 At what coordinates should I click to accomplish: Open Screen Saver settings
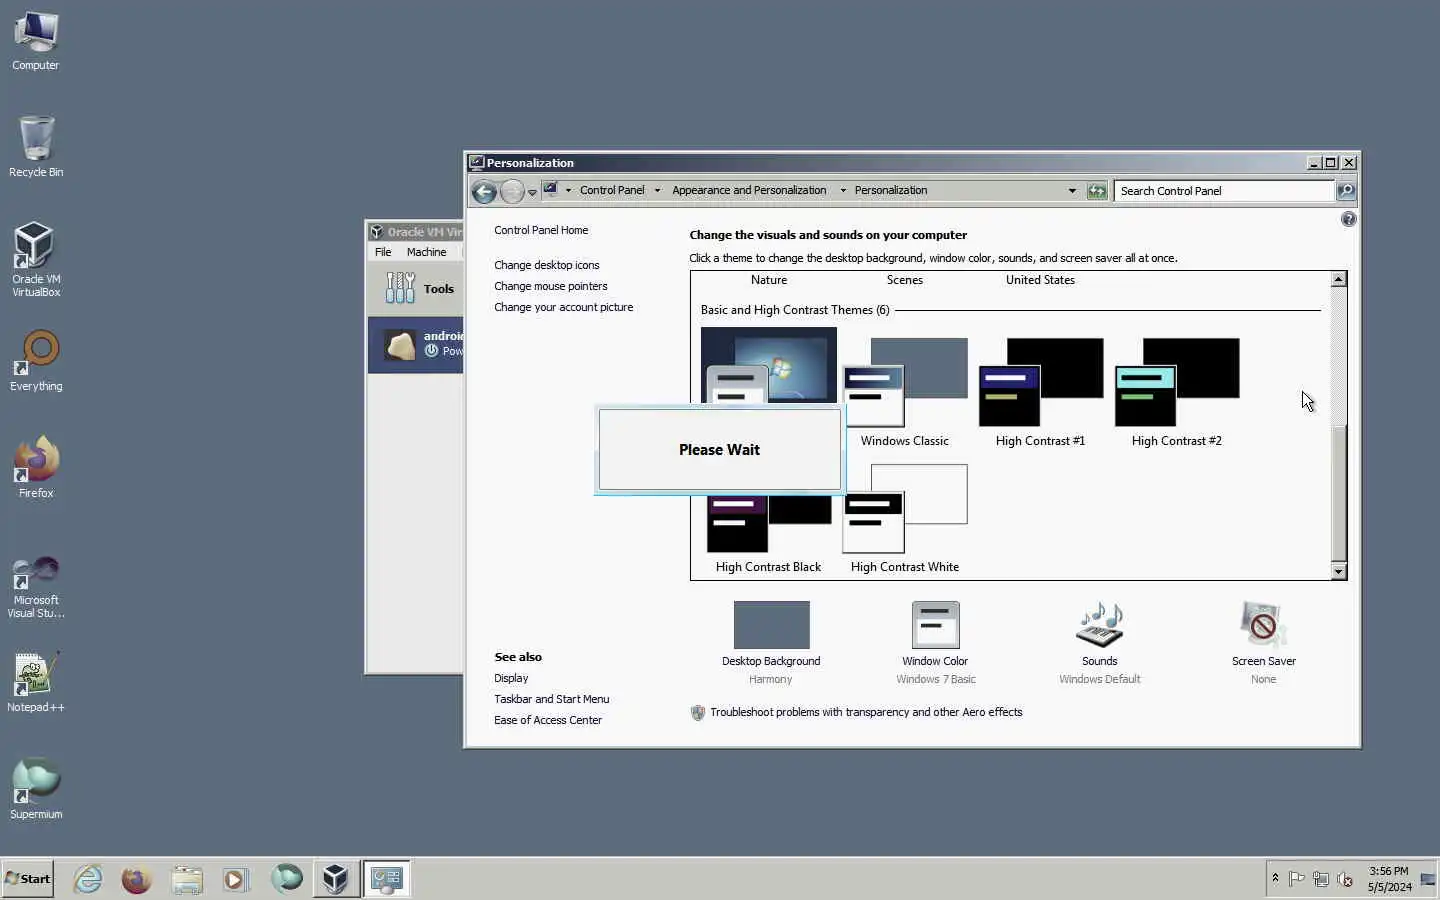click(x=1263, y=642)
